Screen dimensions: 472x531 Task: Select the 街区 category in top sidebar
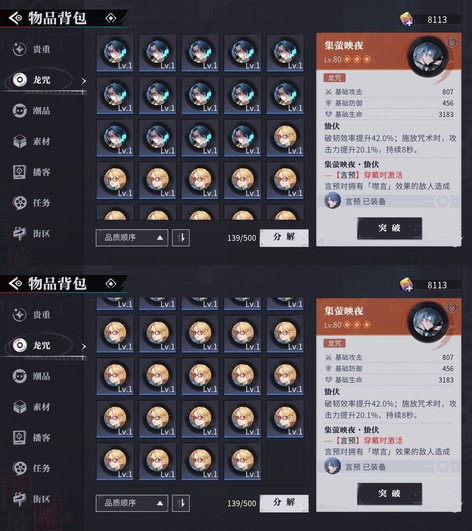point(31,233)
